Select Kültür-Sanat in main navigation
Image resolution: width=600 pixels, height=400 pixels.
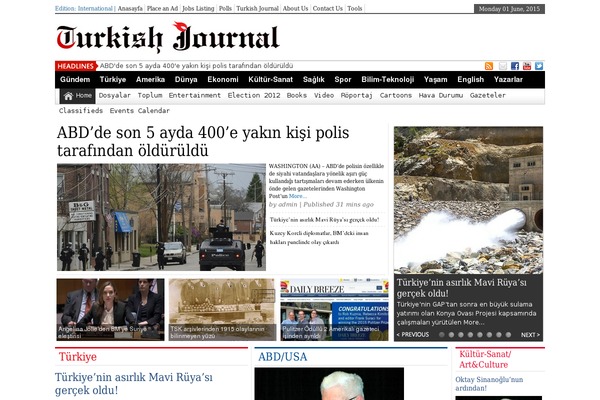click(271, 80)
